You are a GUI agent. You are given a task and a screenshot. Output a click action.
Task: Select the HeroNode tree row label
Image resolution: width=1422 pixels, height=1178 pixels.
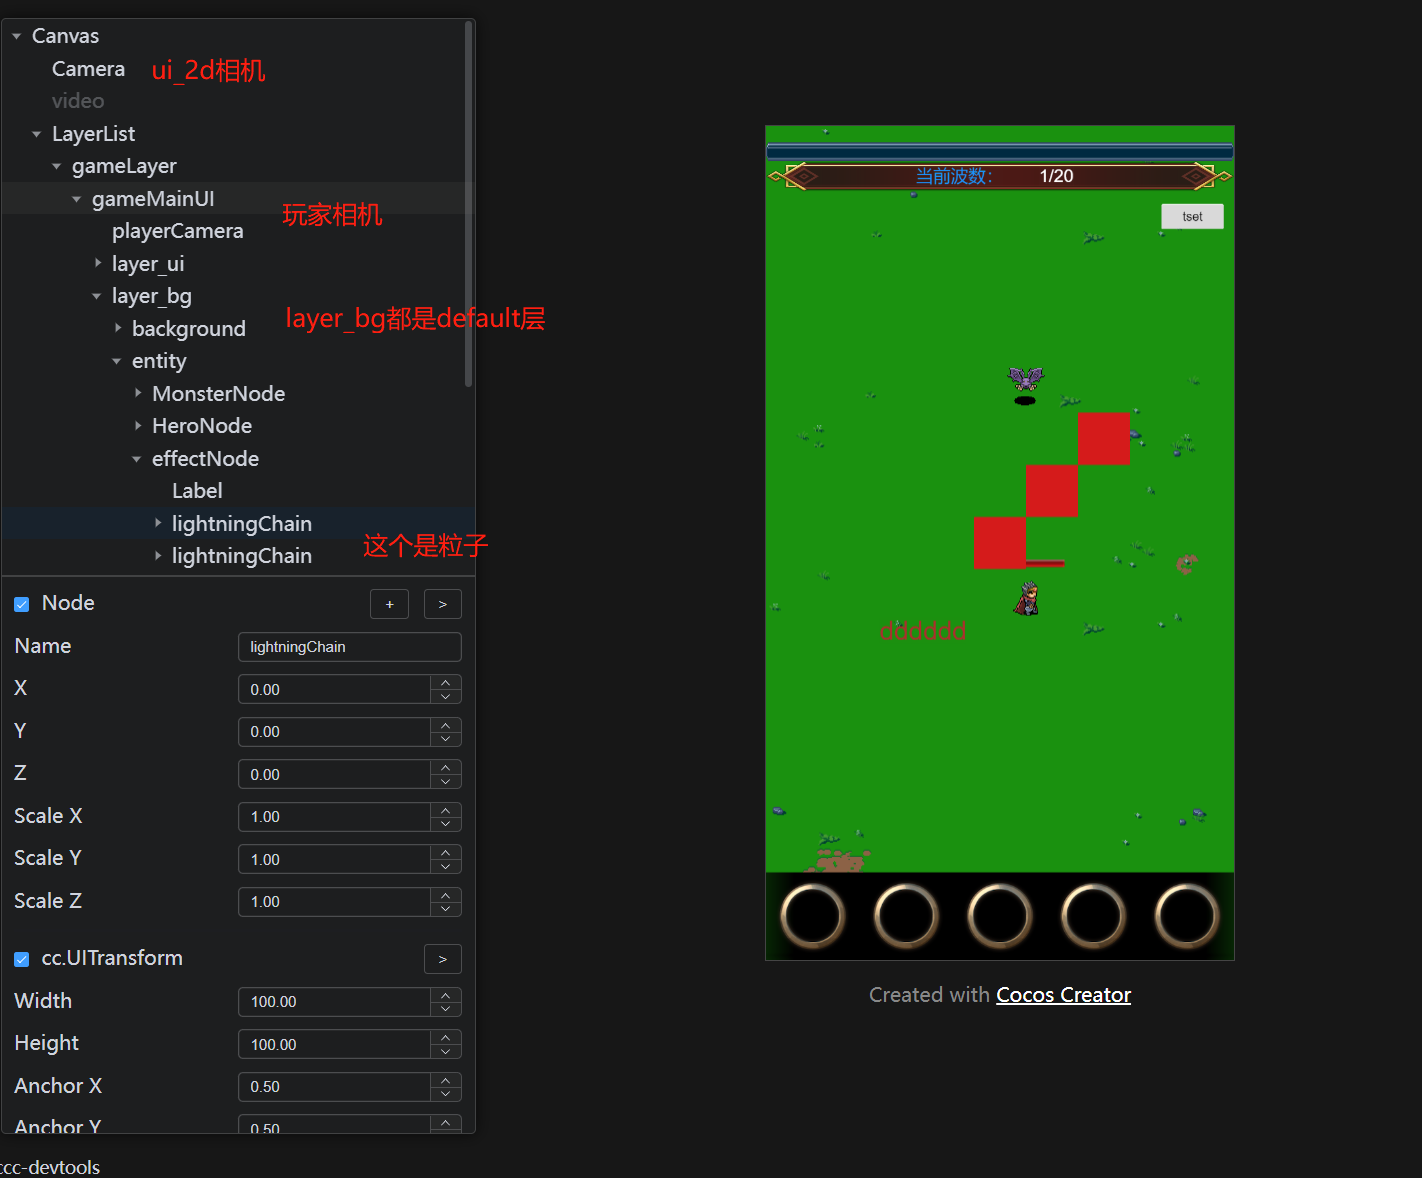(202, 426)
